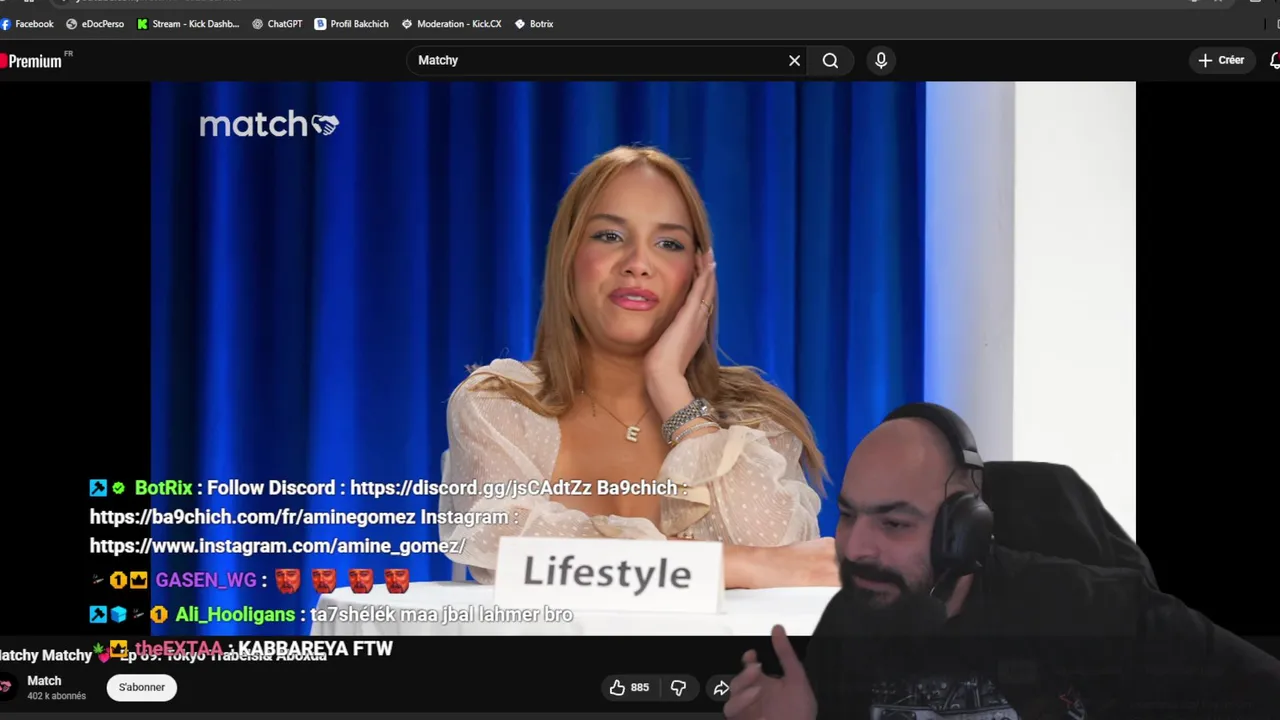Open the Moderation - Kick.CX bookmark

(x=451, y=24)
